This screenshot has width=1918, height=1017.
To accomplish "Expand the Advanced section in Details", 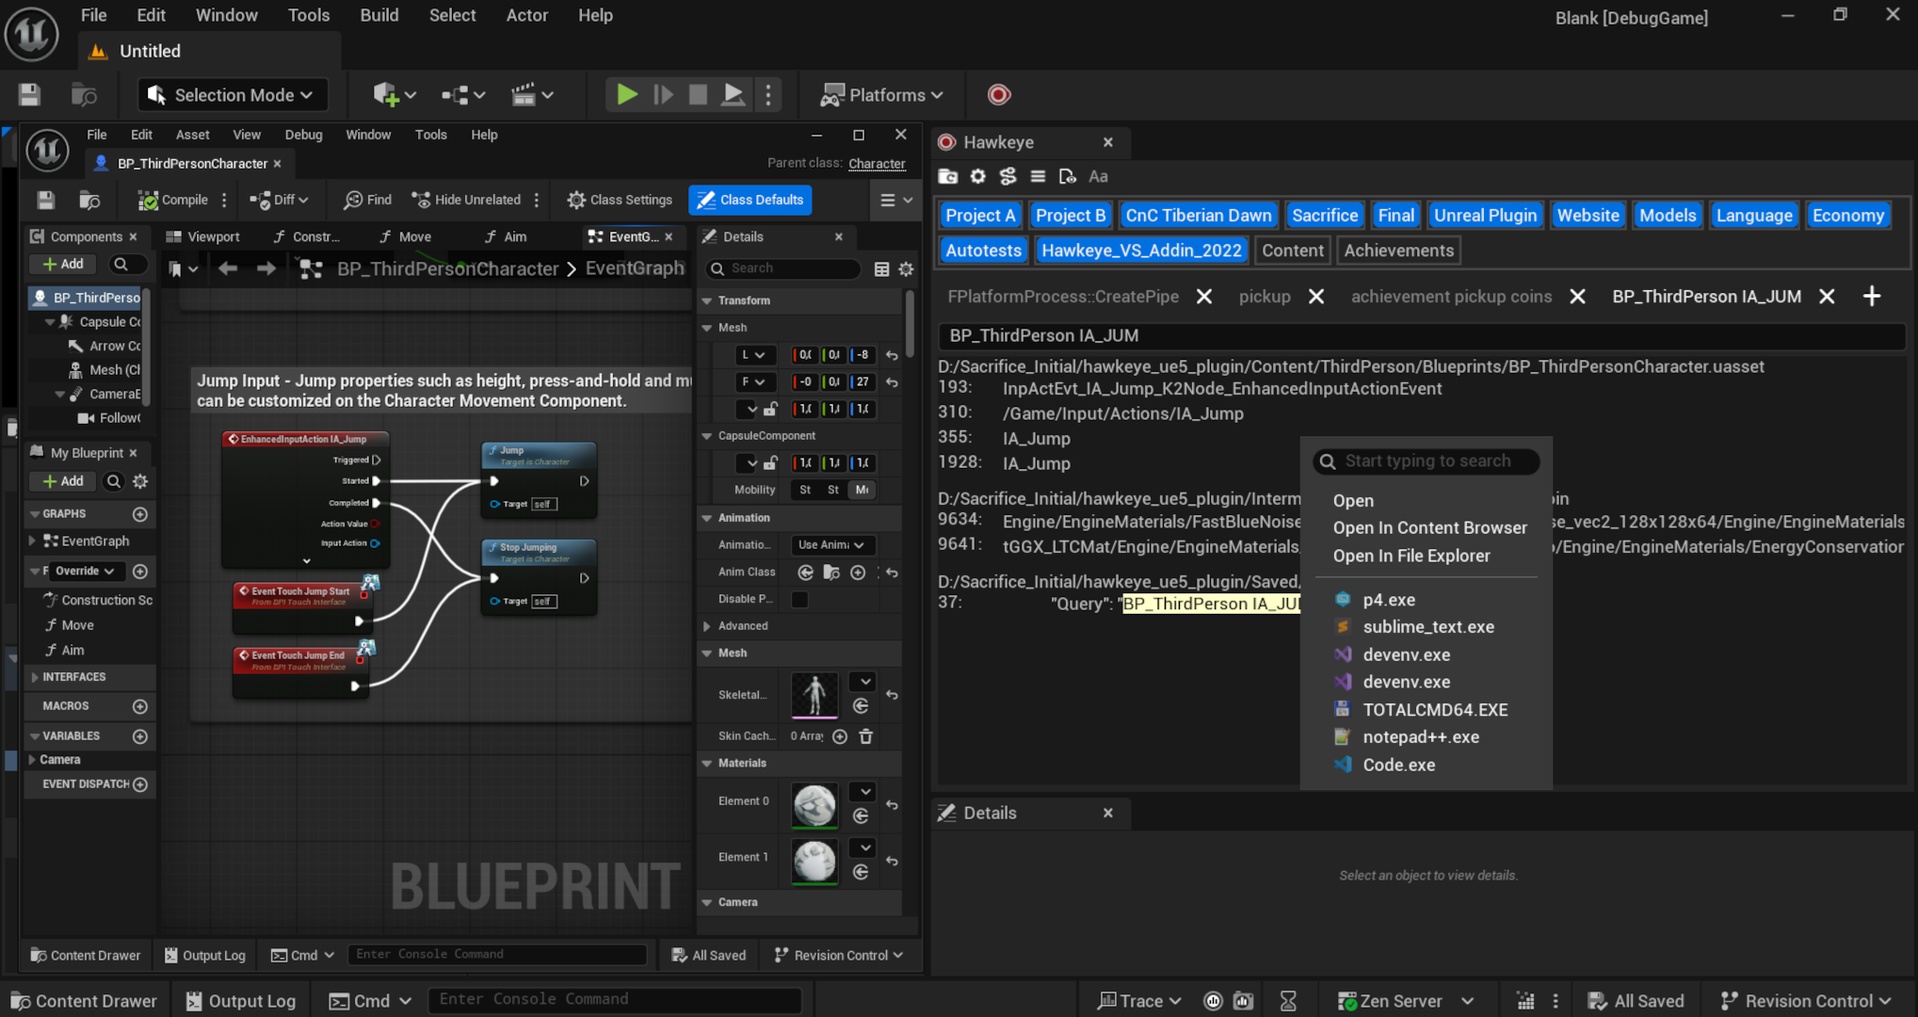I will tap(708, 627).
